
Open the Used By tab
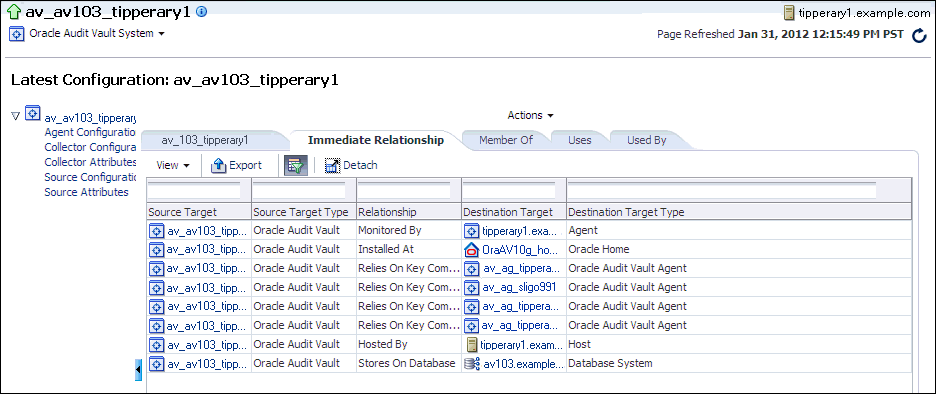(646, 140)
